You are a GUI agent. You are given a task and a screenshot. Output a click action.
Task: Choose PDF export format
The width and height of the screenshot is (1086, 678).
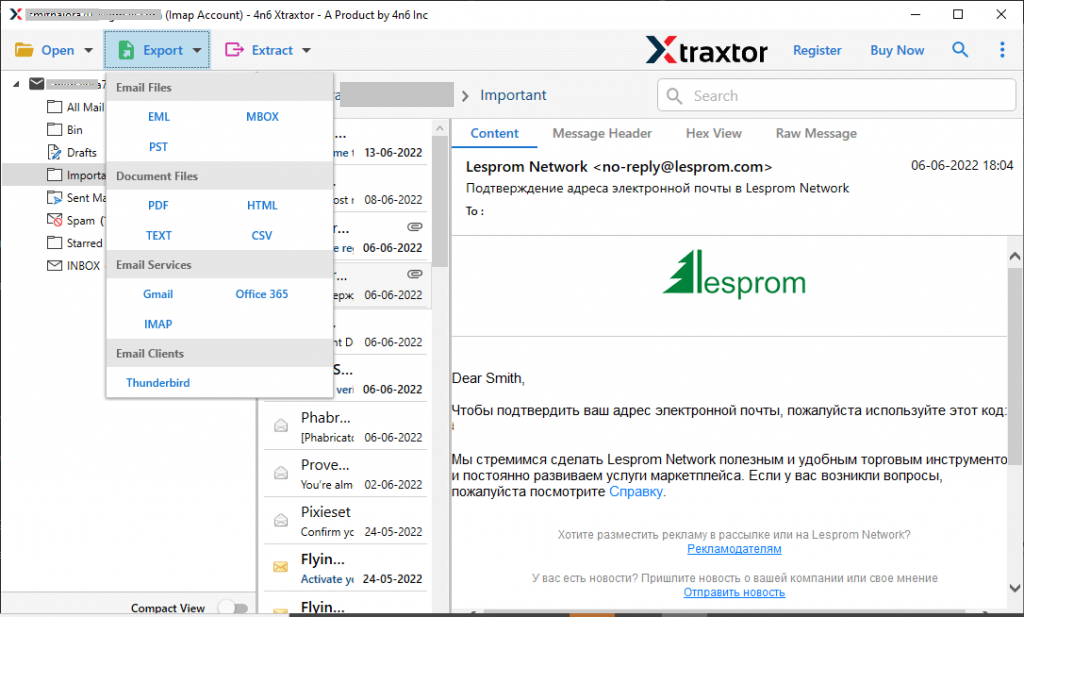click(x=158, y=205)
